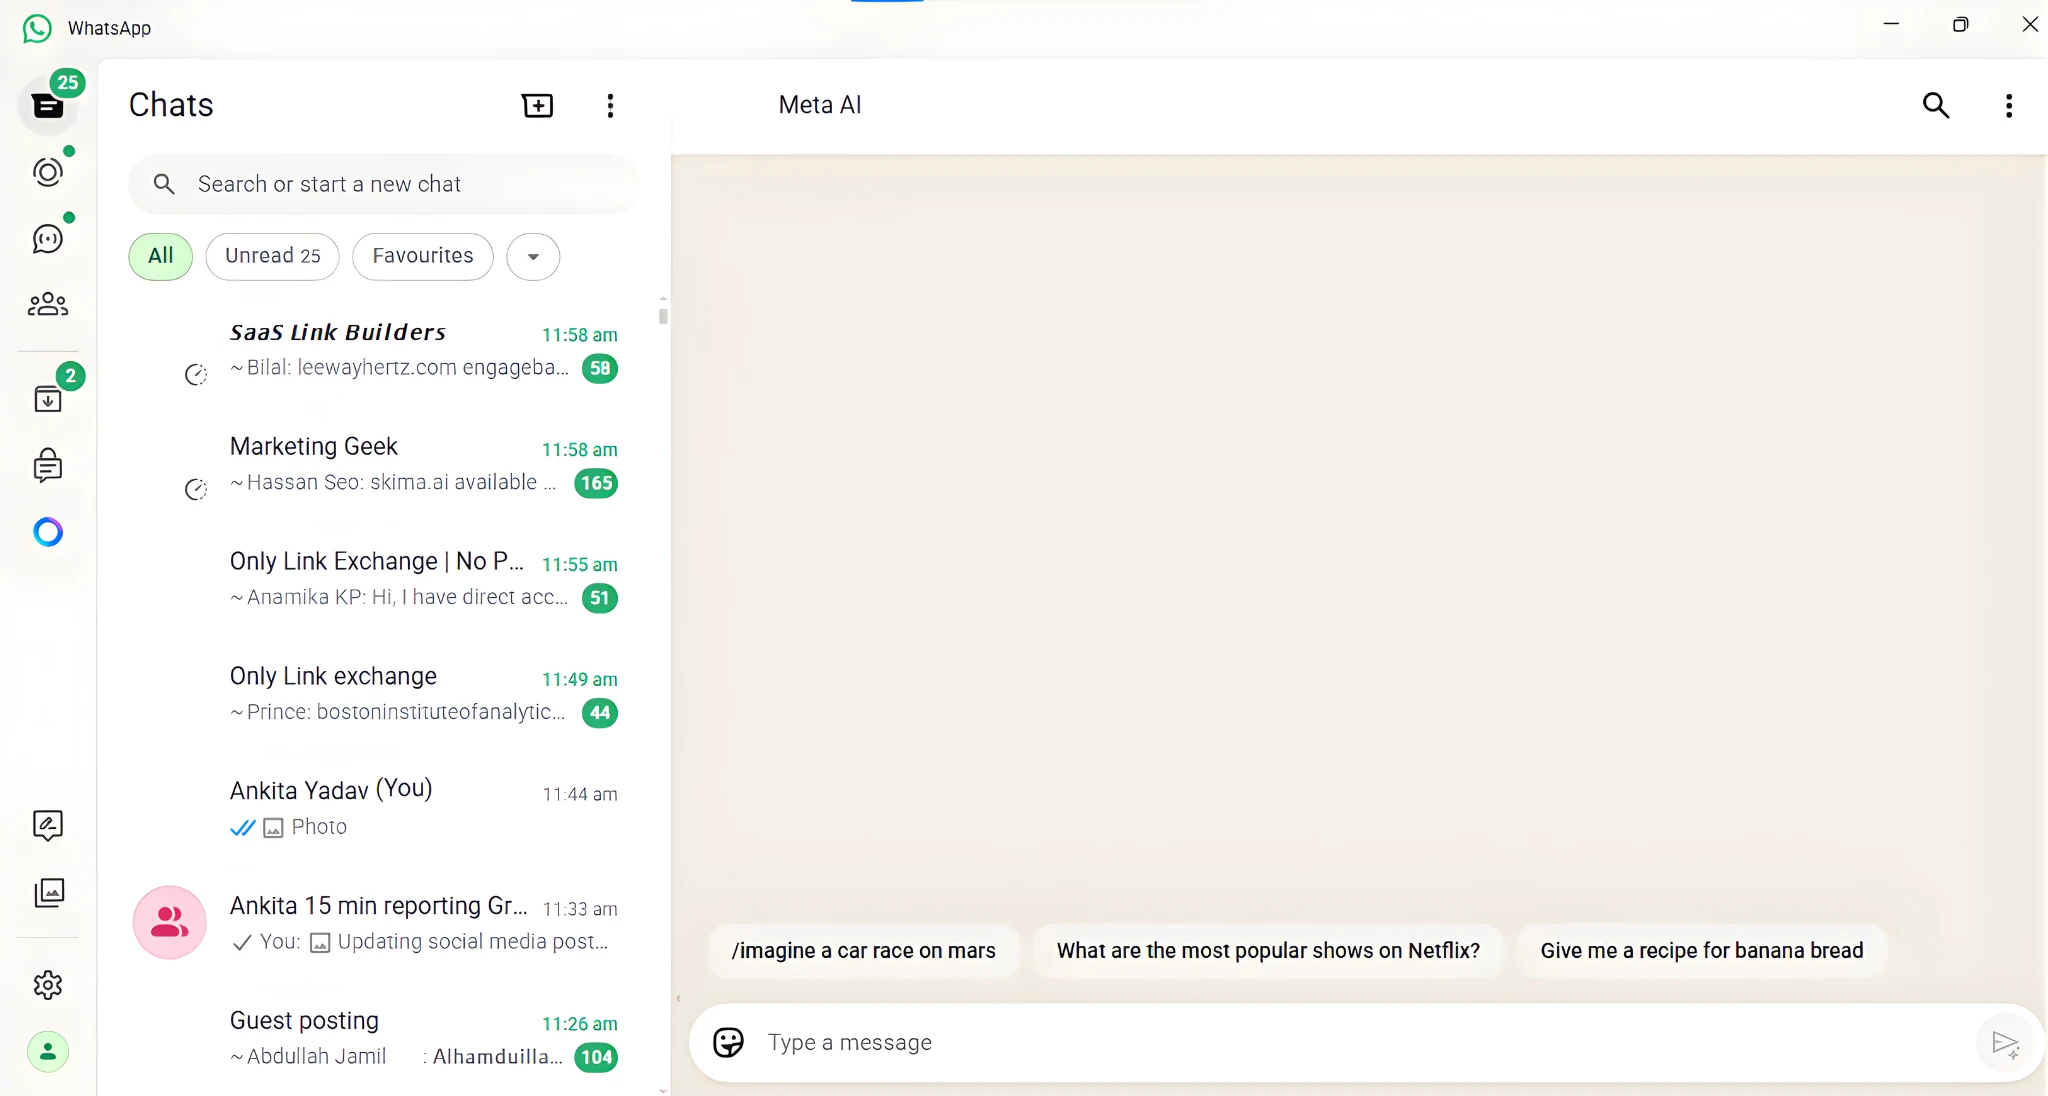Open the Marketing Geek chat
This screenshot has height=1096, width=2048.
pos(400,463)
